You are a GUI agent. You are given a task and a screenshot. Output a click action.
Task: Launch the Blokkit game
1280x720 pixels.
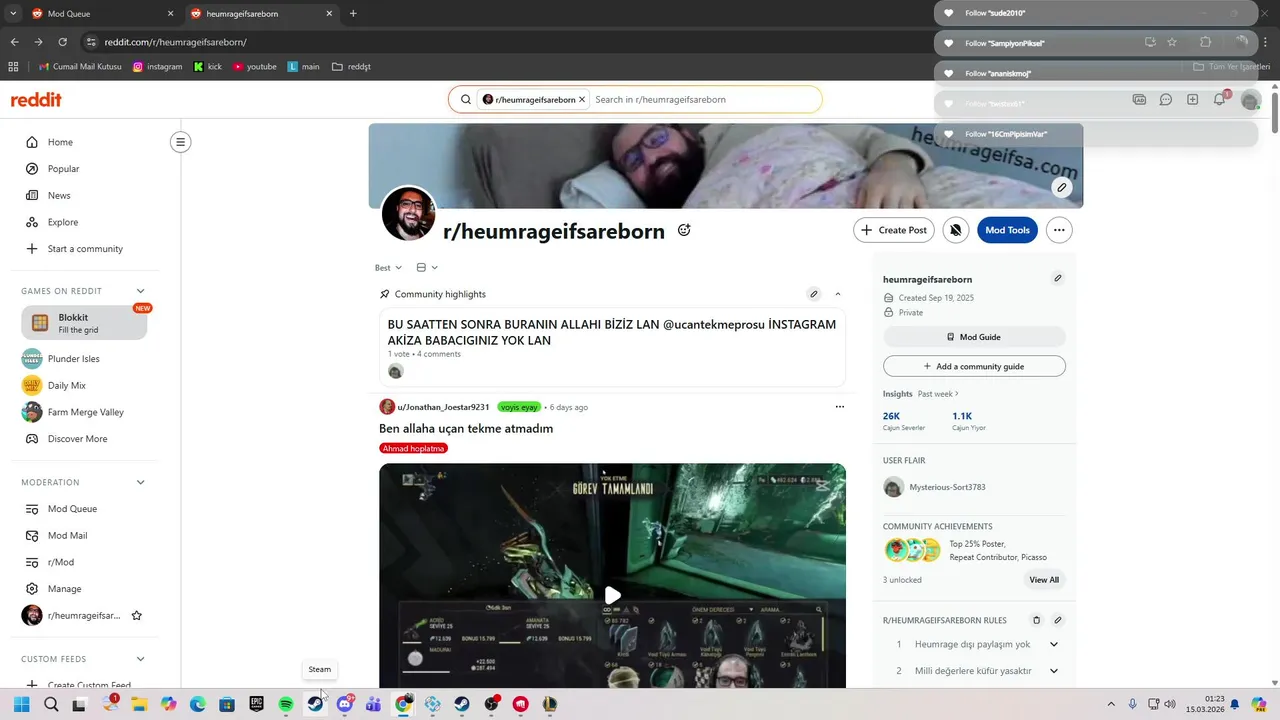coord(84,323)
